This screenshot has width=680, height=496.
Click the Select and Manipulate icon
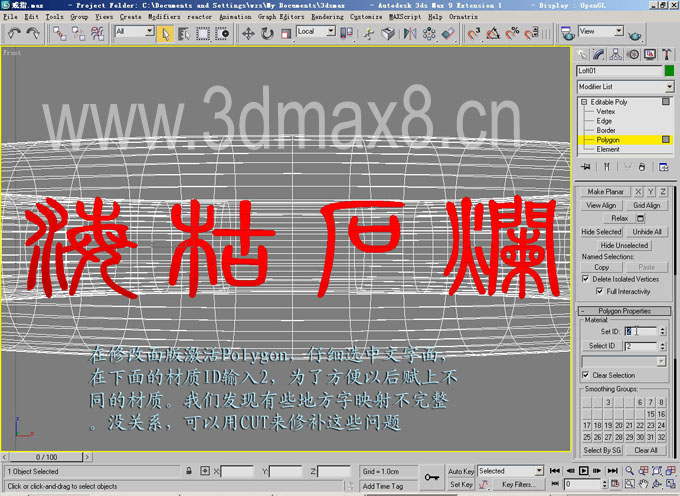pos(369,33)
